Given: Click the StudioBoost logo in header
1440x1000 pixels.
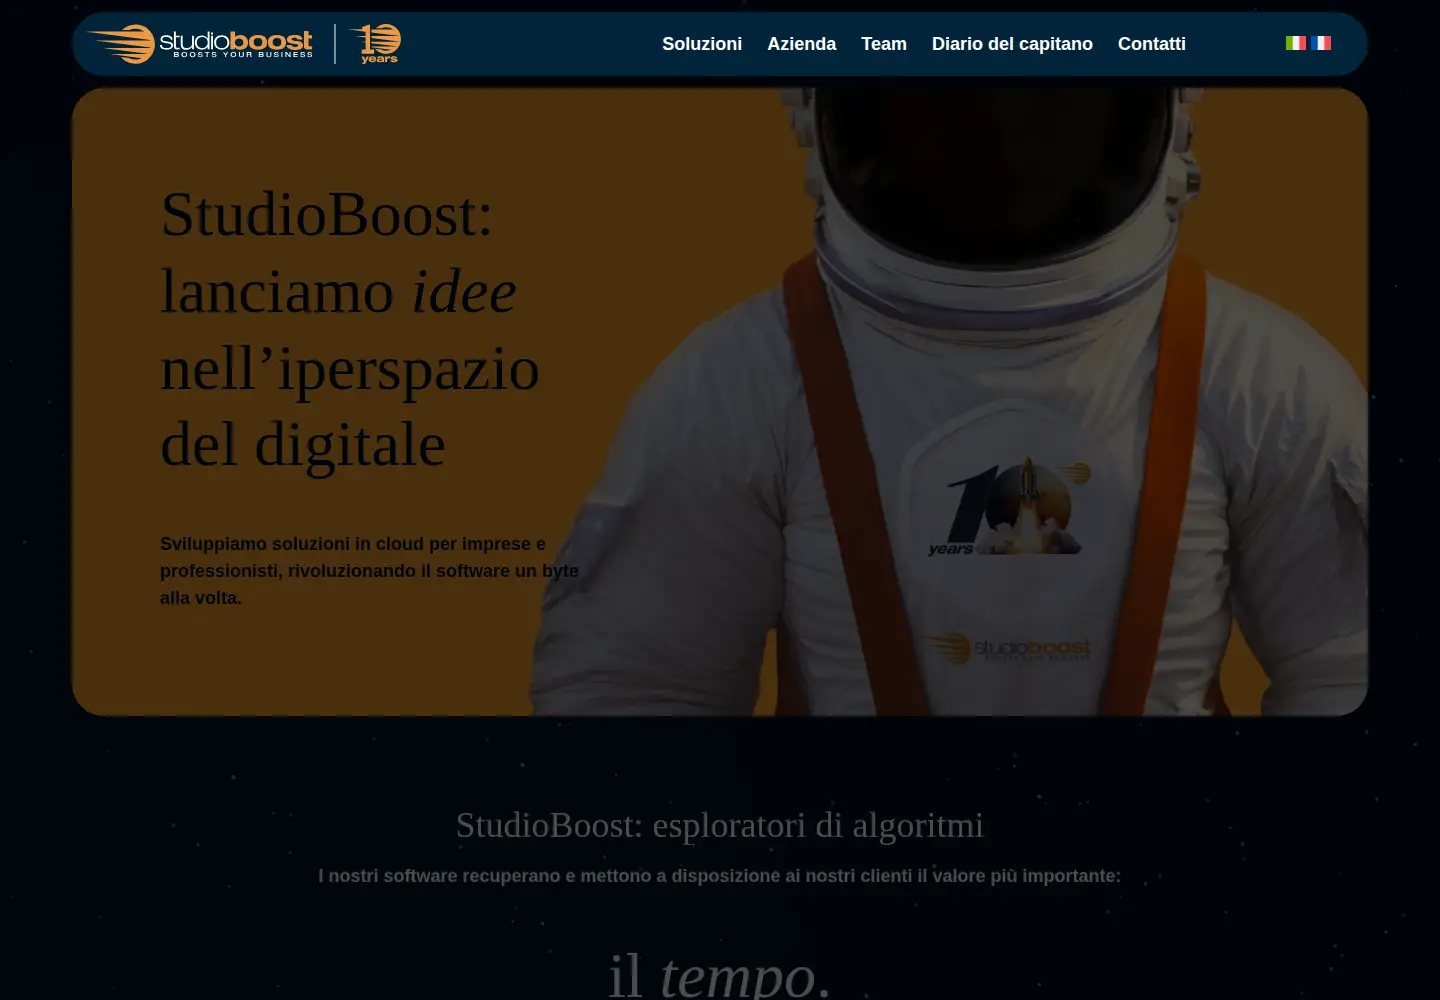Looking at the screenshot, I should point(200,44).
